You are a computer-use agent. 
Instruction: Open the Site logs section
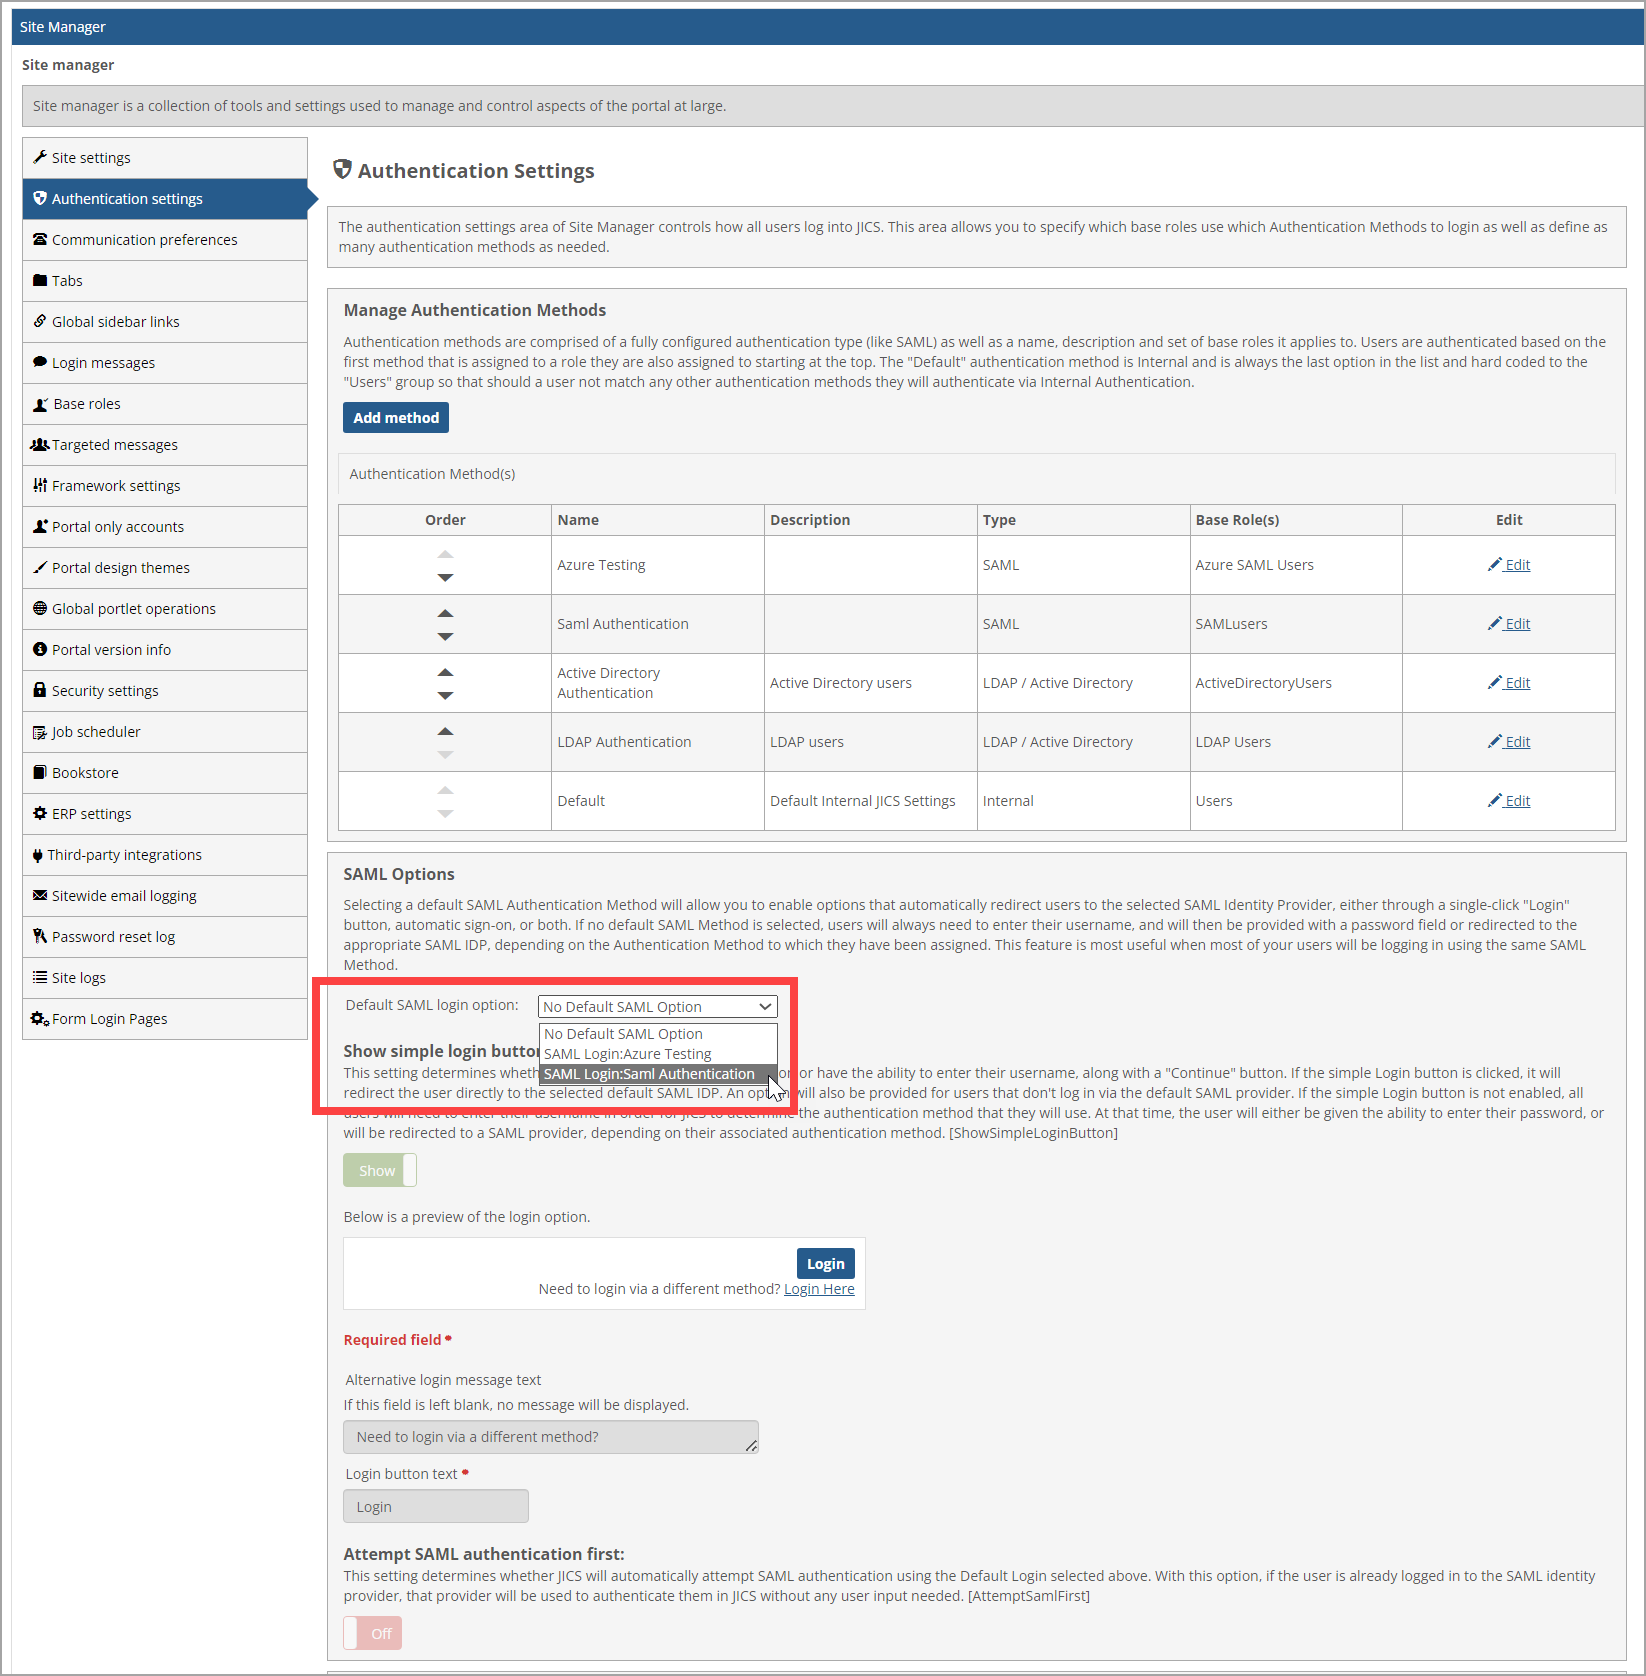(x=78, y=977)
